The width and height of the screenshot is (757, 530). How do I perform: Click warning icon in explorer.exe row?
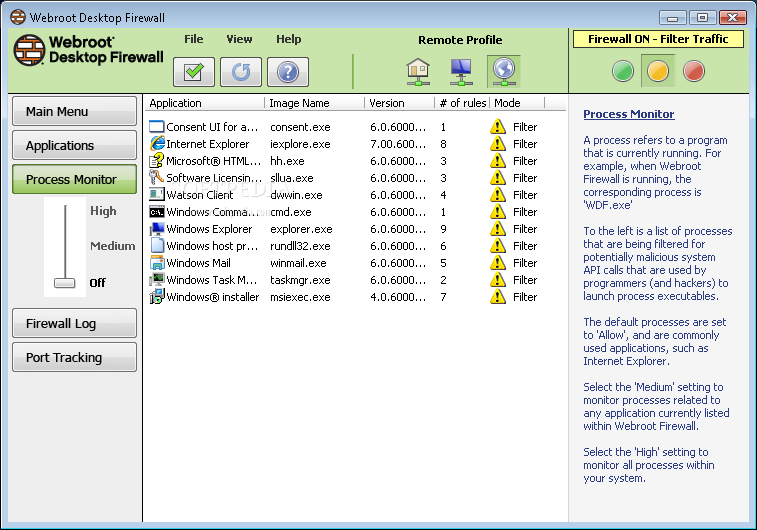[498, 229]
